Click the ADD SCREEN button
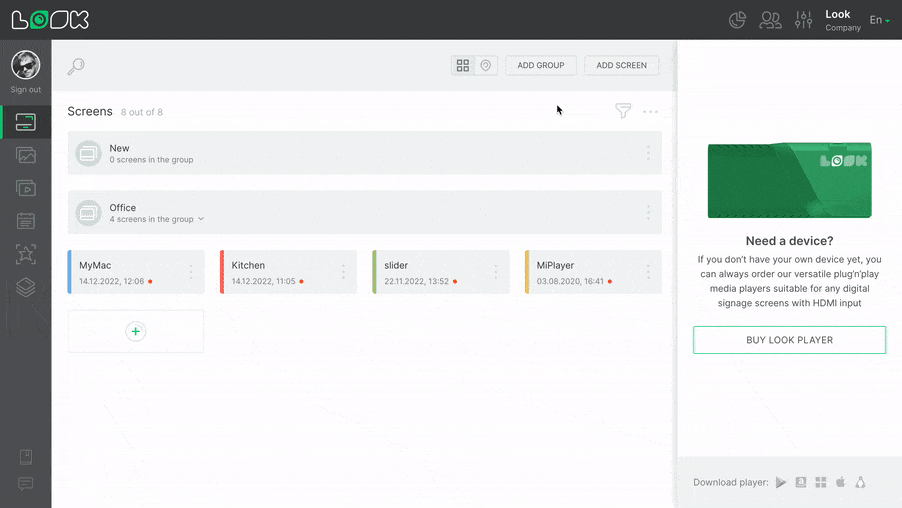 (x=621, y=65)
